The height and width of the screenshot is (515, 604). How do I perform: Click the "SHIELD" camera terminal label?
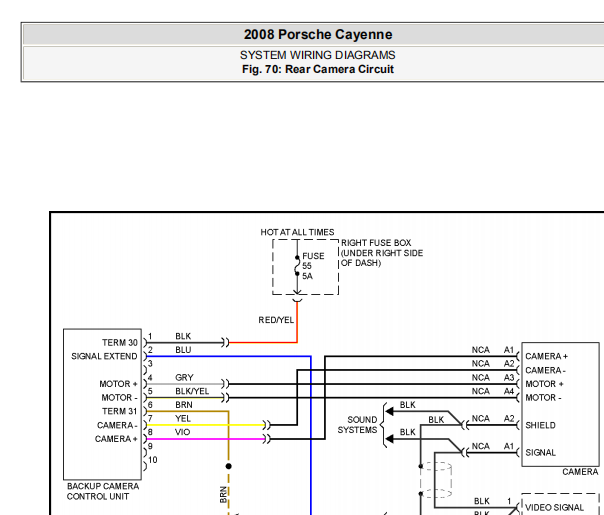point(540,425)
